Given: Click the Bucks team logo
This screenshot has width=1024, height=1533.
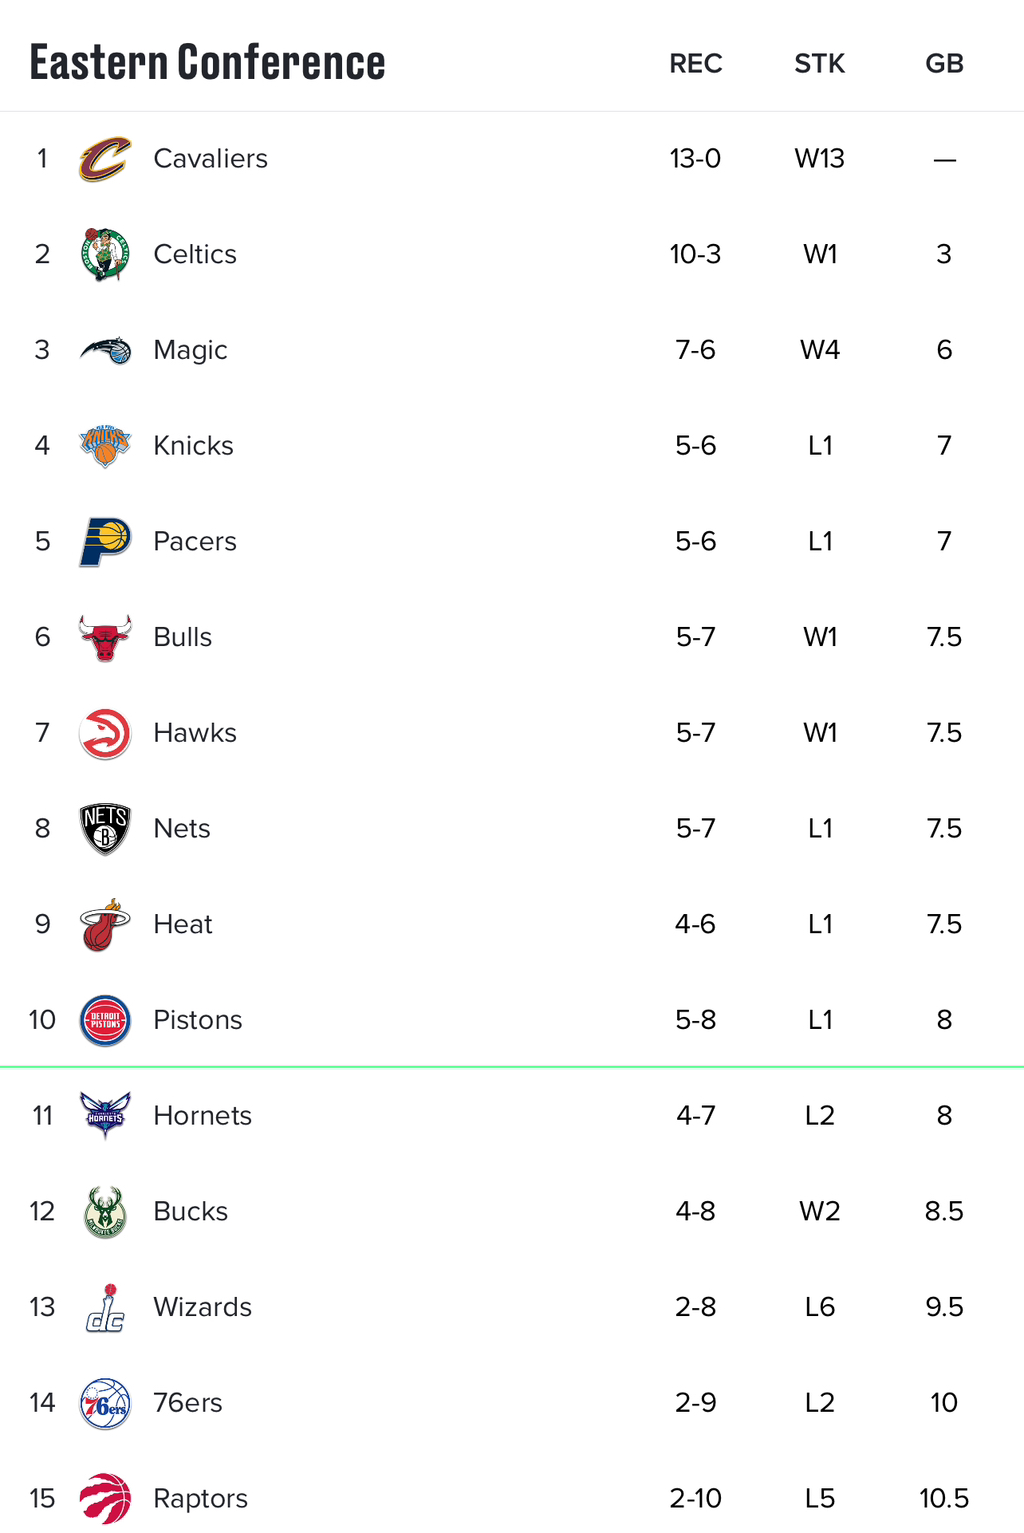Looking at the screenshot, I should click(105, 1212).
